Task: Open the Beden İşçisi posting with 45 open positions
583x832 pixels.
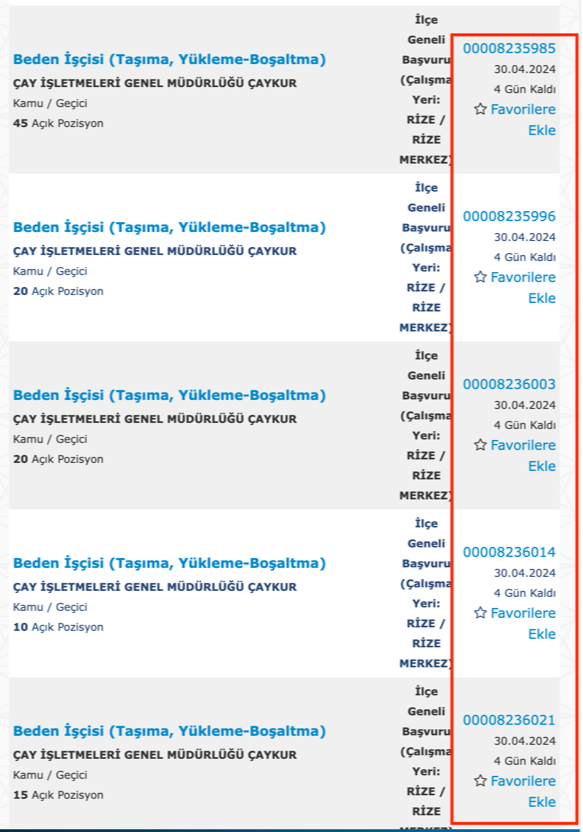Action: tap(169, 59)
